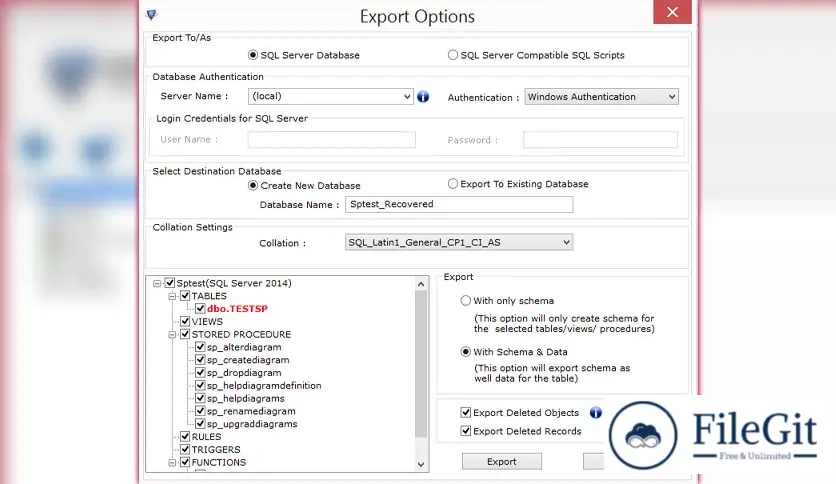The image size is (836, 484).
Task: Click the info icon beside Export Deleted Objects
Action: click(x=596, y=413)
